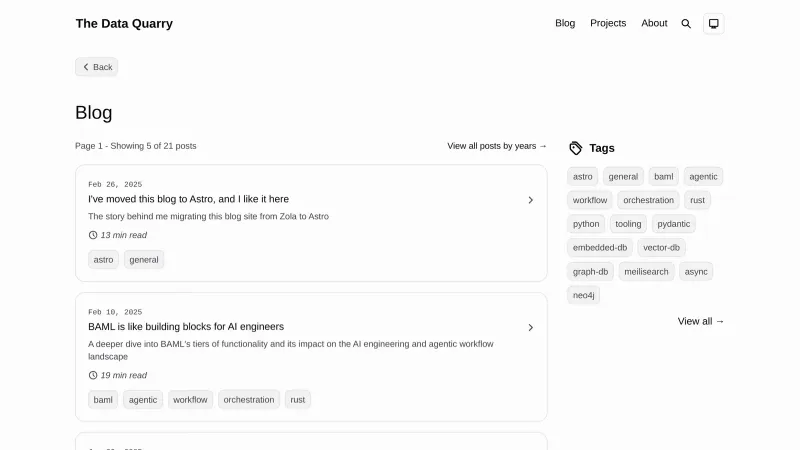800x450 pixels.
Task: Filter by the python tag
Action: [x=586, y=224]
